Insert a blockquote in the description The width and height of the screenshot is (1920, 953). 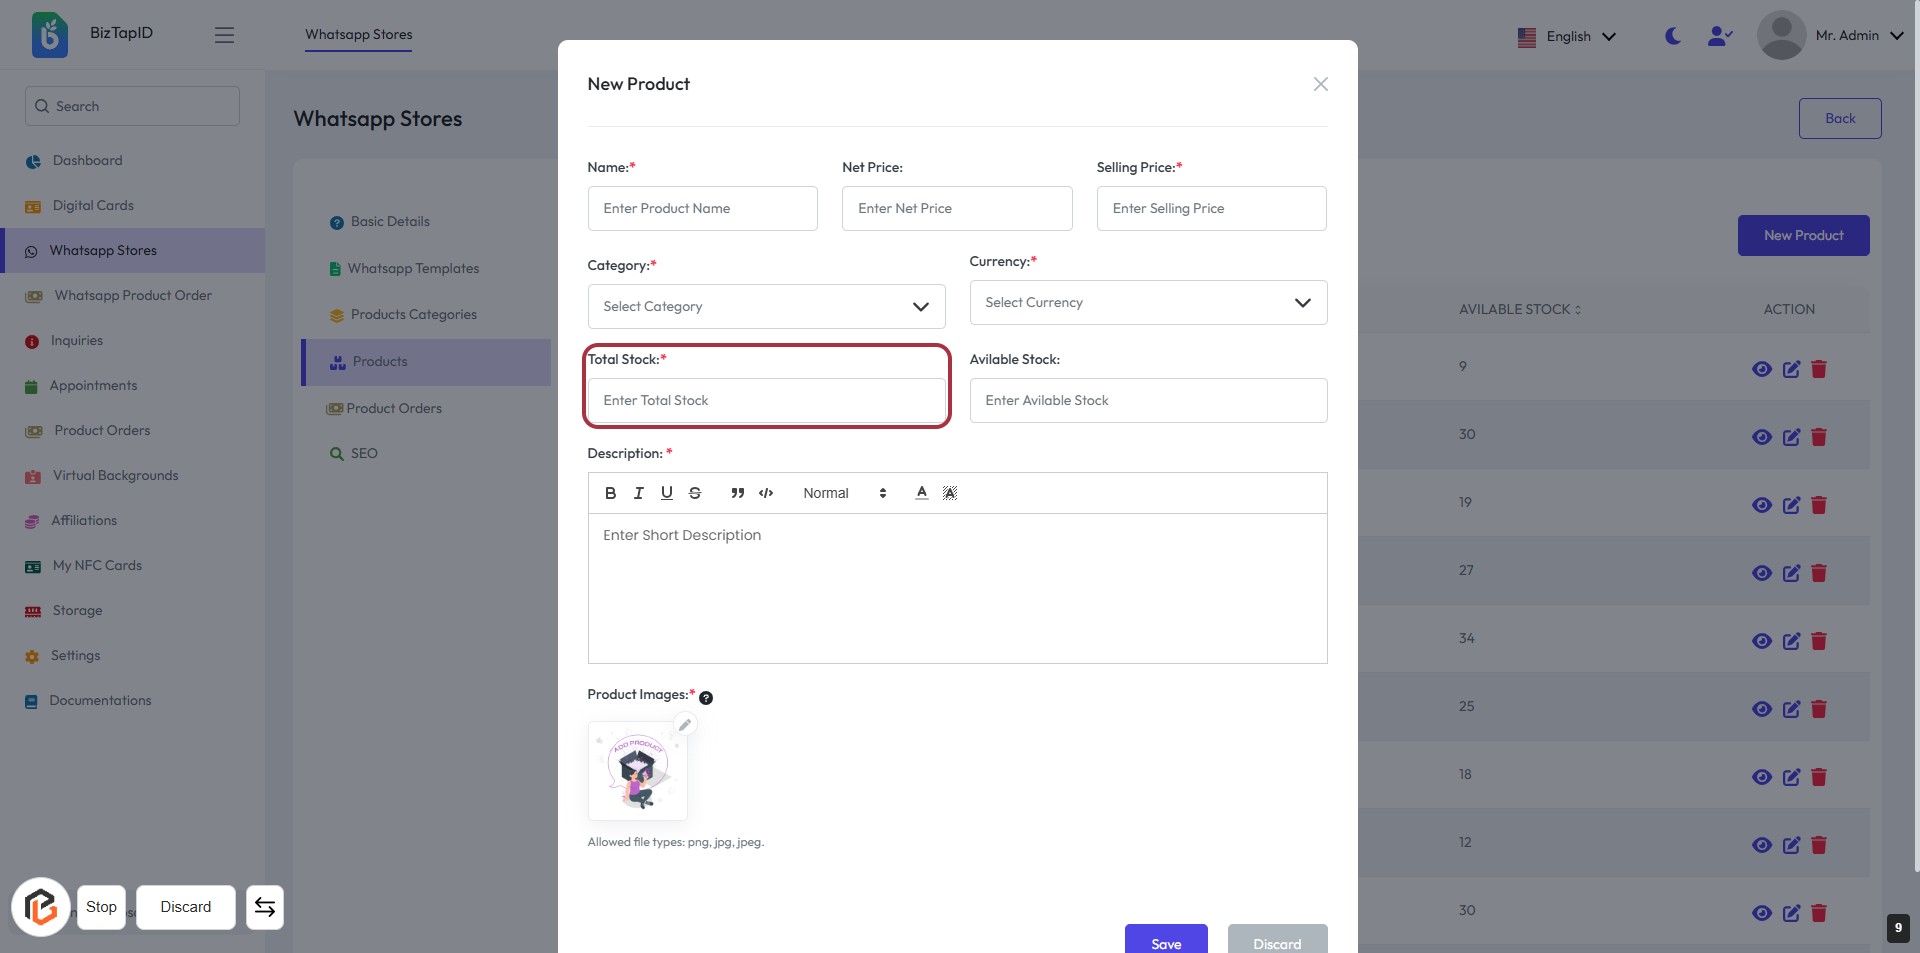tap(737, 493)
